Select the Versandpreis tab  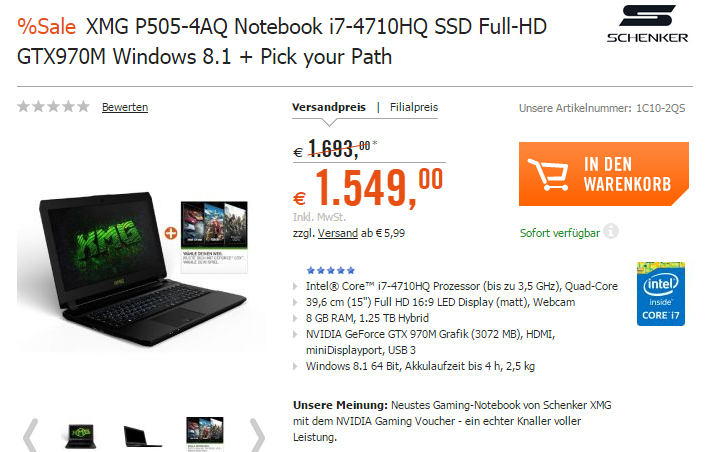pyautogui.click(x=329, y=107)
